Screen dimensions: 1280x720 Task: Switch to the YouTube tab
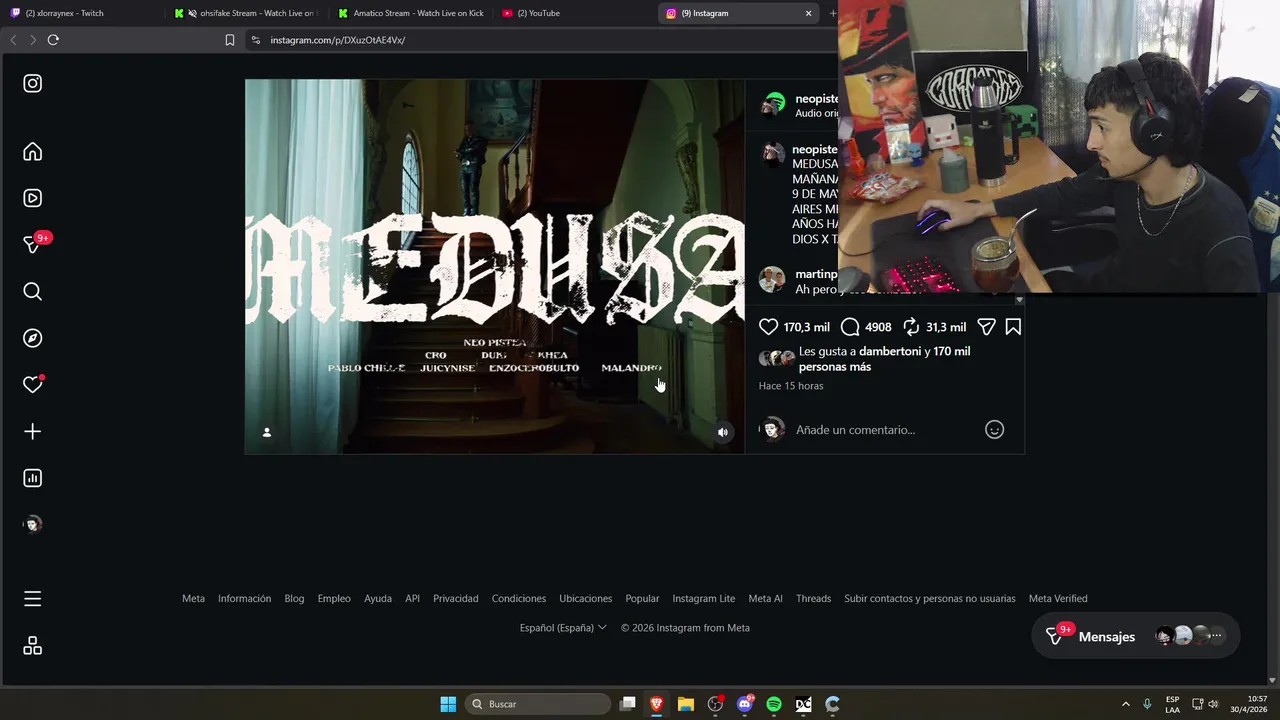coord(574,13)
